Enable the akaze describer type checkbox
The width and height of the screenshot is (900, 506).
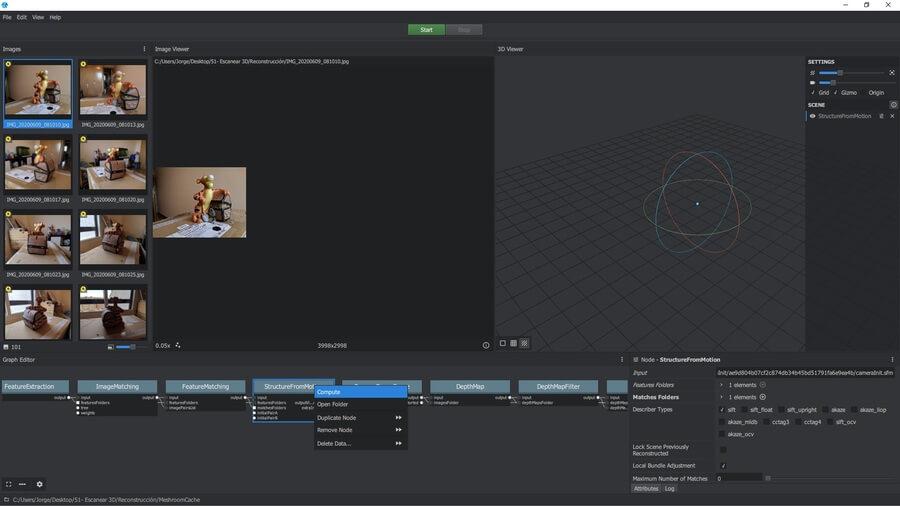[x=824, y=410]
